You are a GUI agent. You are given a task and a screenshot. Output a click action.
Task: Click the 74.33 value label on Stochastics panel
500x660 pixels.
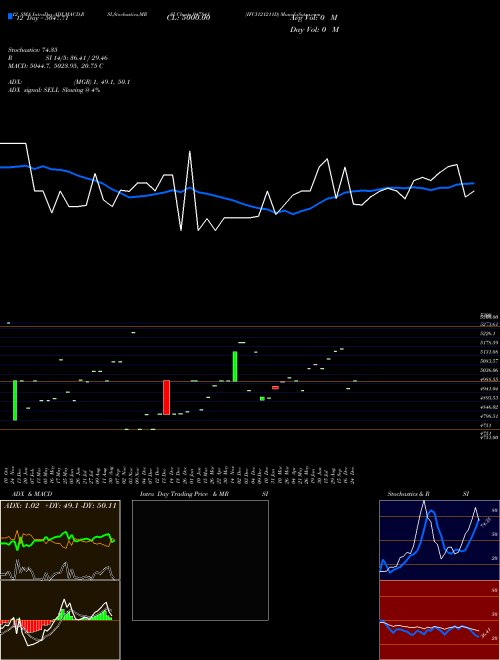(x=484, y=524)
